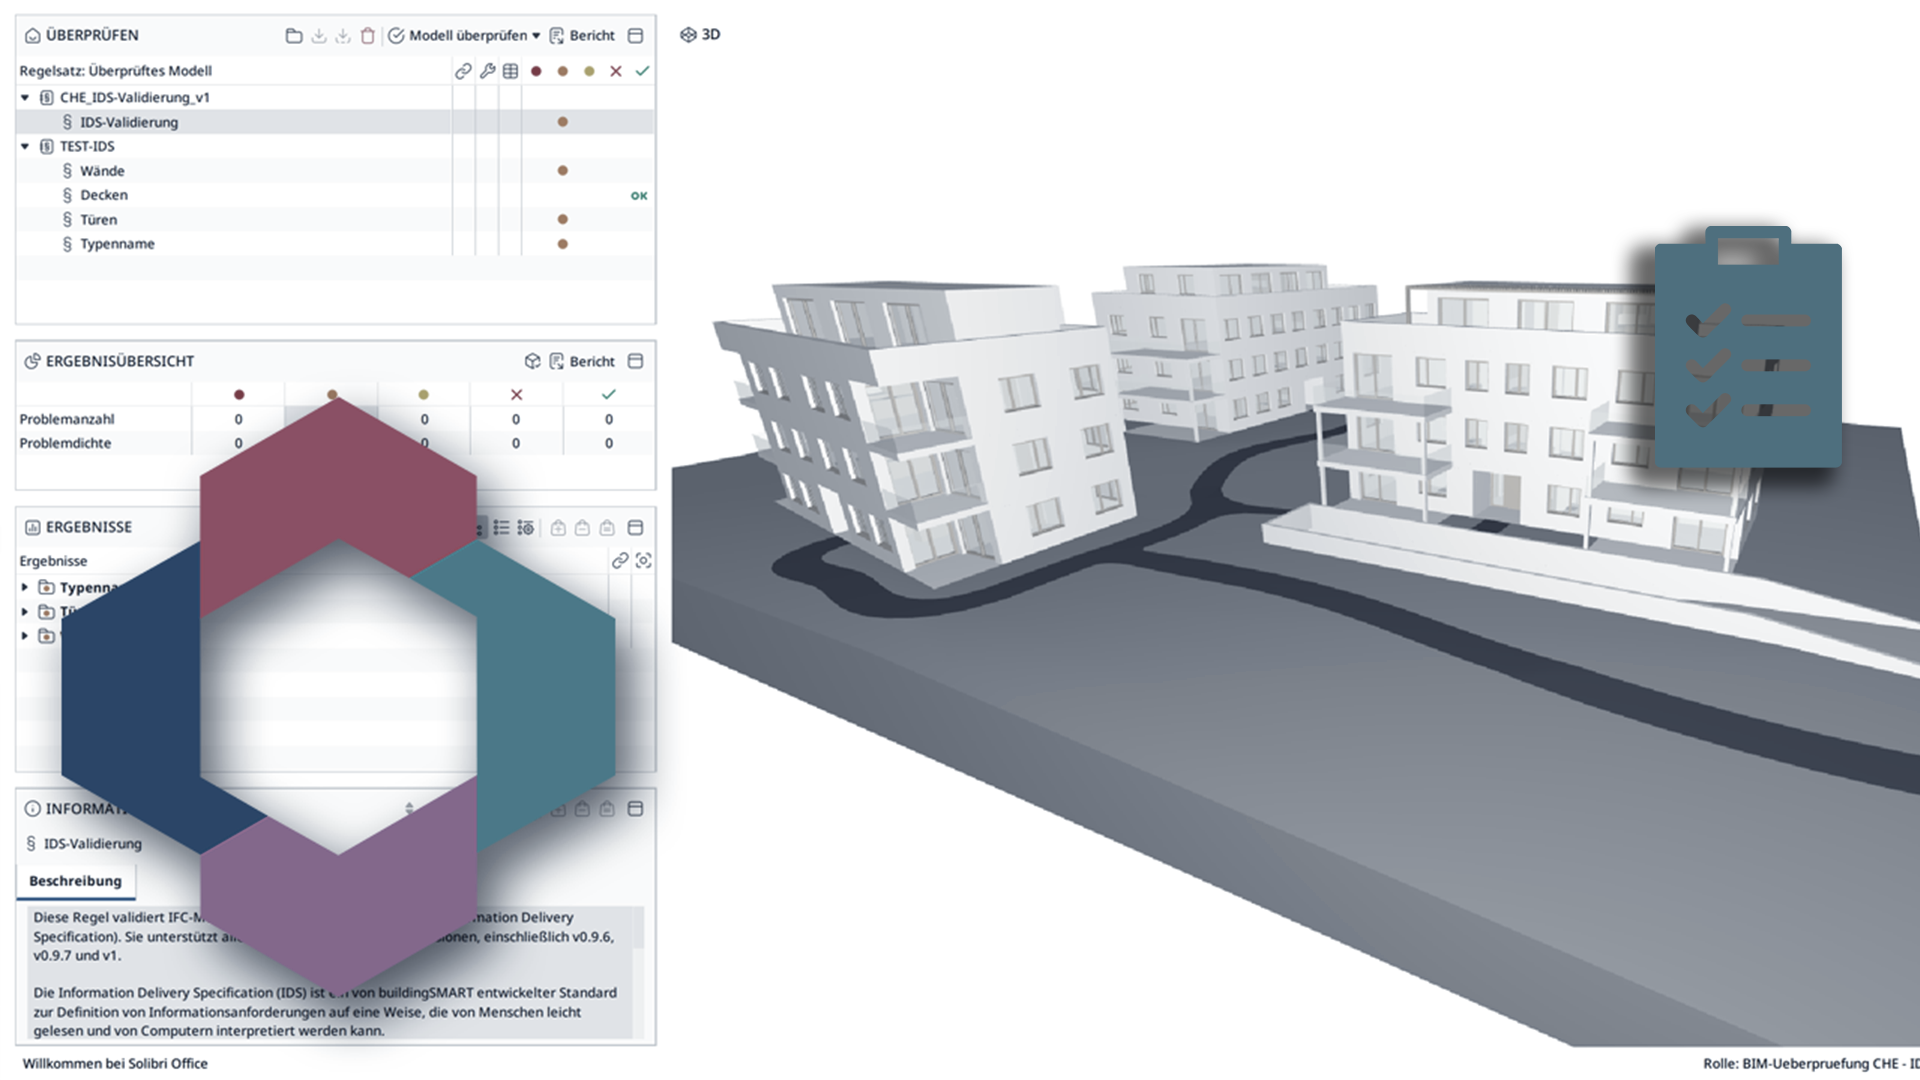
Task: Toggle the Ergebnisse panel window layout icon
Action: (635, 528)
